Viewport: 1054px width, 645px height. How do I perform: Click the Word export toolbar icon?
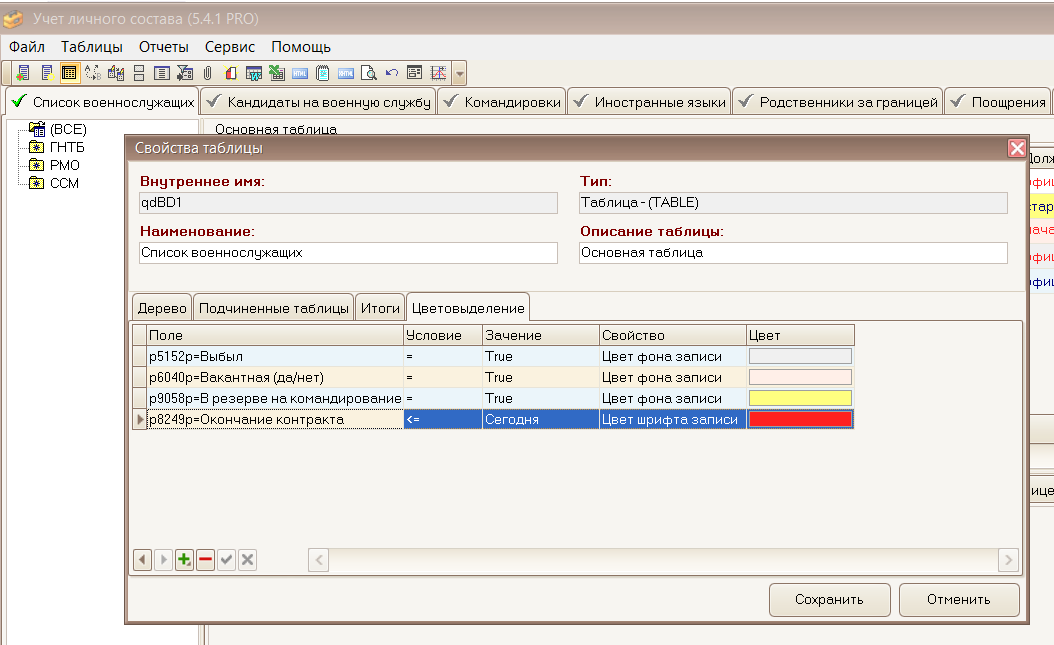254,73
